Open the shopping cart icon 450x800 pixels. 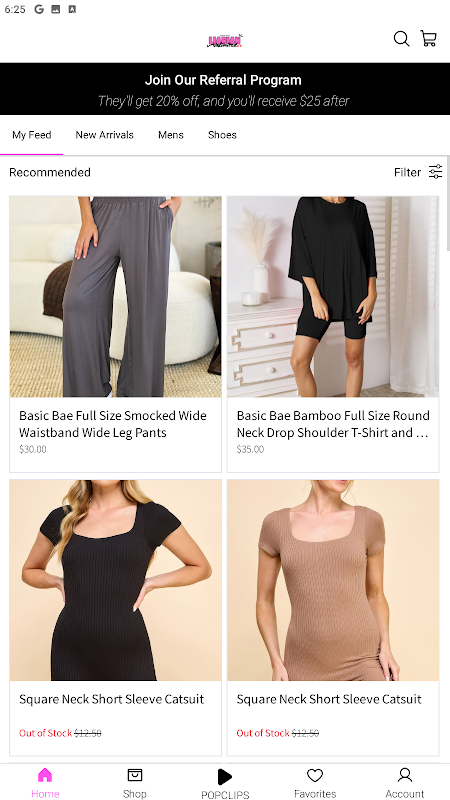click(429, 39)
